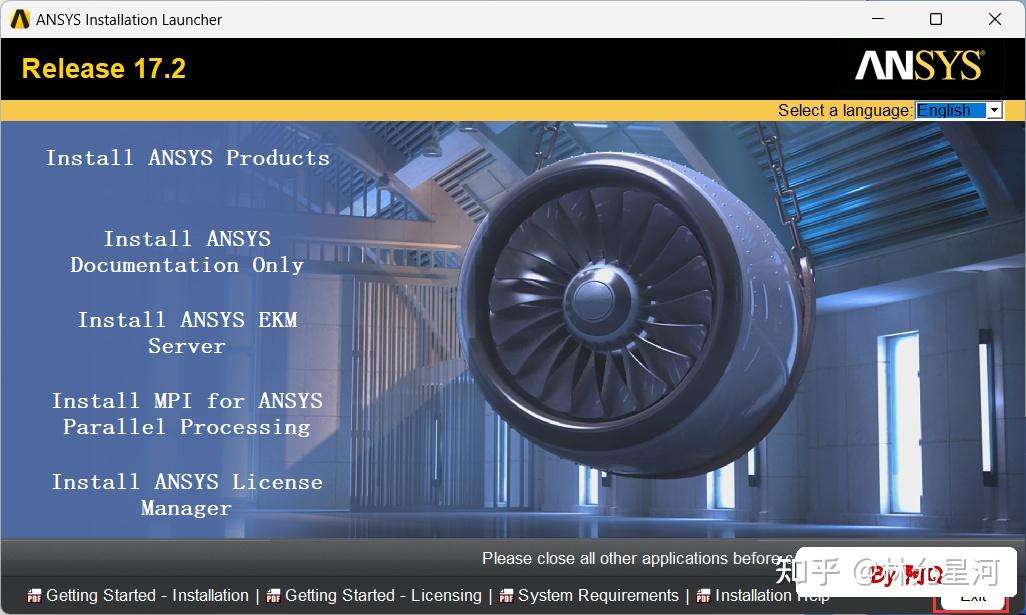Click Install ANSYS EKM Server
Screen dimensions: 1026x615
click(x=187, y=332)
